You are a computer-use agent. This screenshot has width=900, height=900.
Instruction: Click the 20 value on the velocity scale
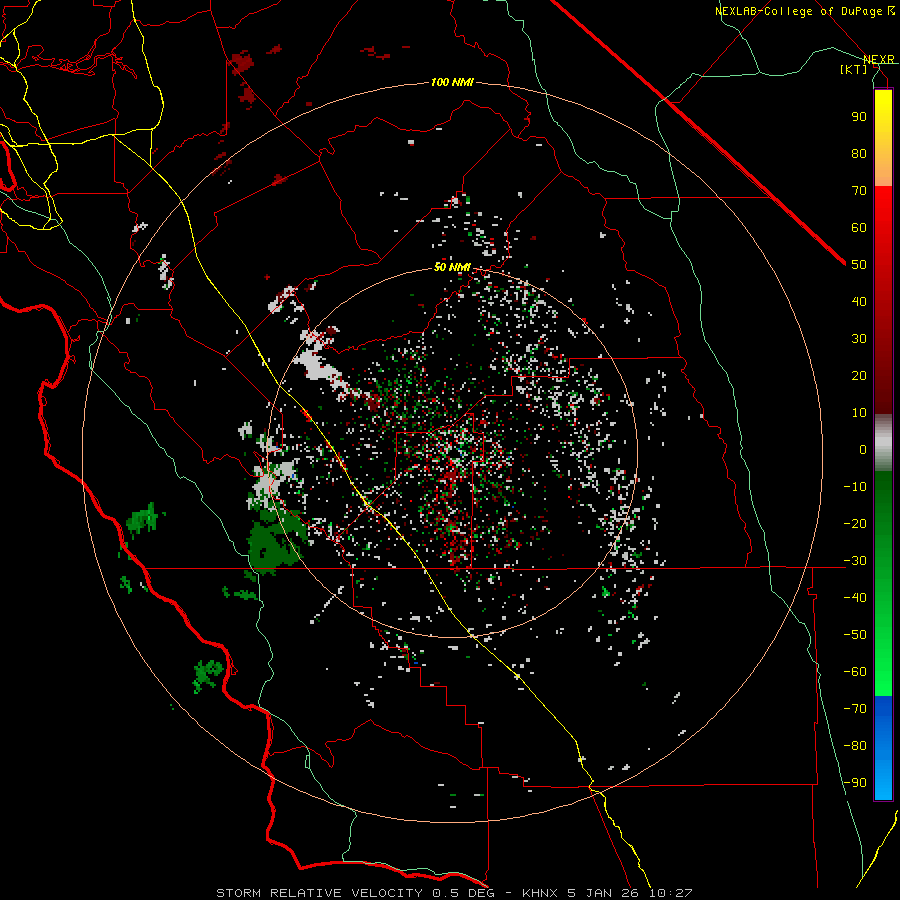coord(859,375)
